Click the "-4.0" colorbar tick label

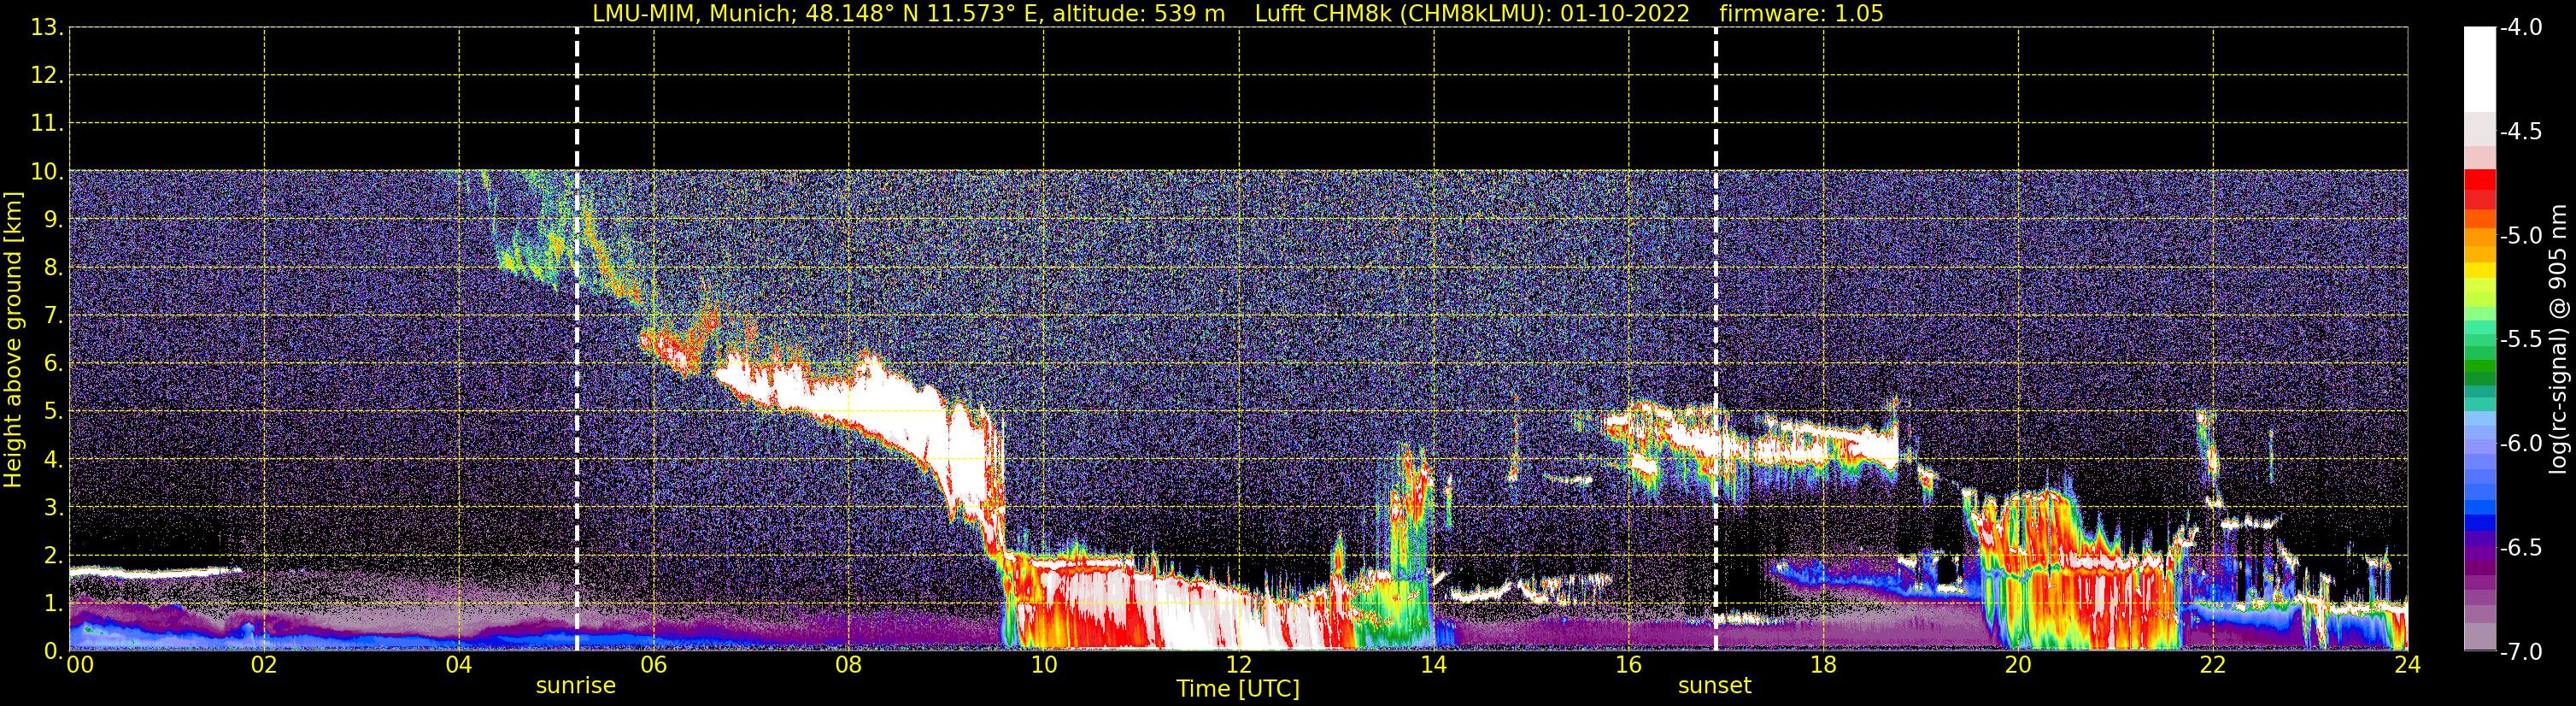click(x=2521, y=28)
